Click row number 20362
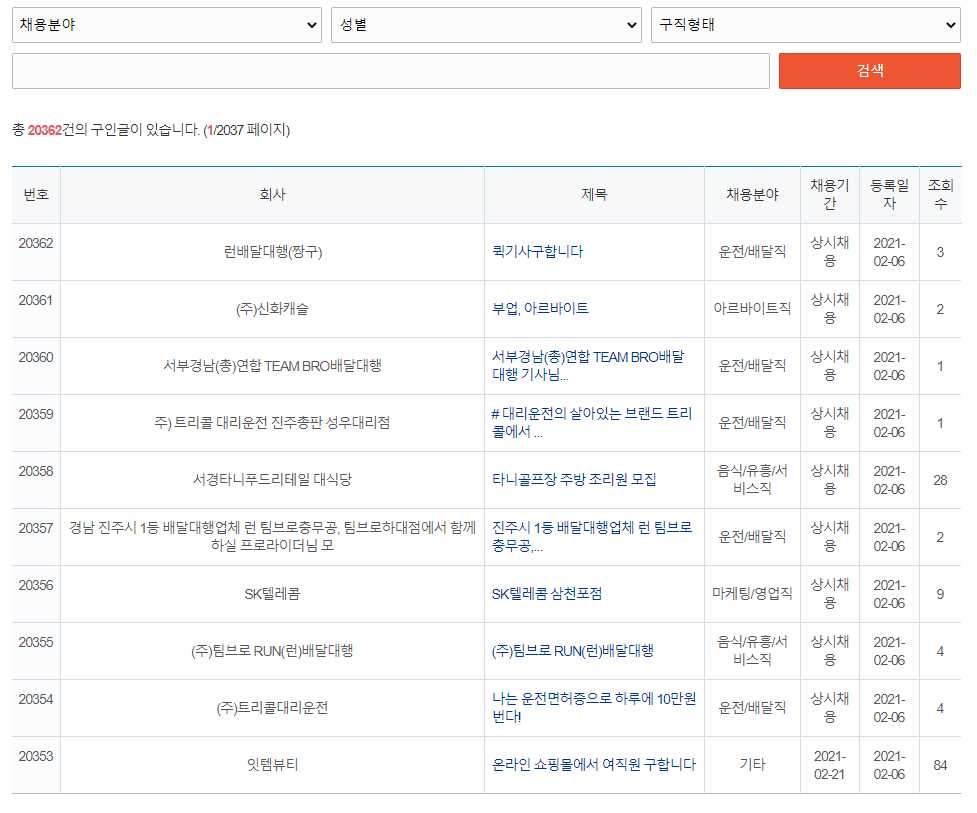This screenshot has height=813, width=977. tap(36, 243)
